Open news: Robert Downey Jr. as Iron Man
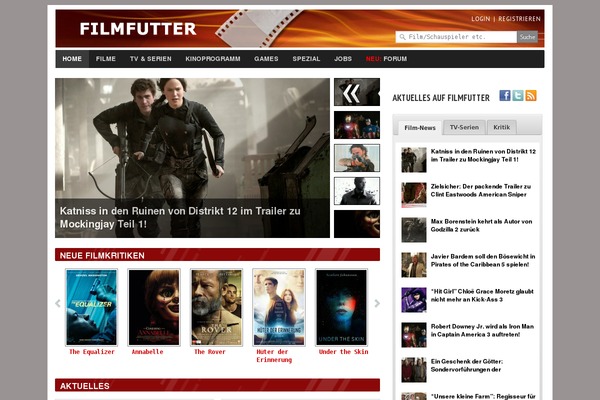 [482, 330]
